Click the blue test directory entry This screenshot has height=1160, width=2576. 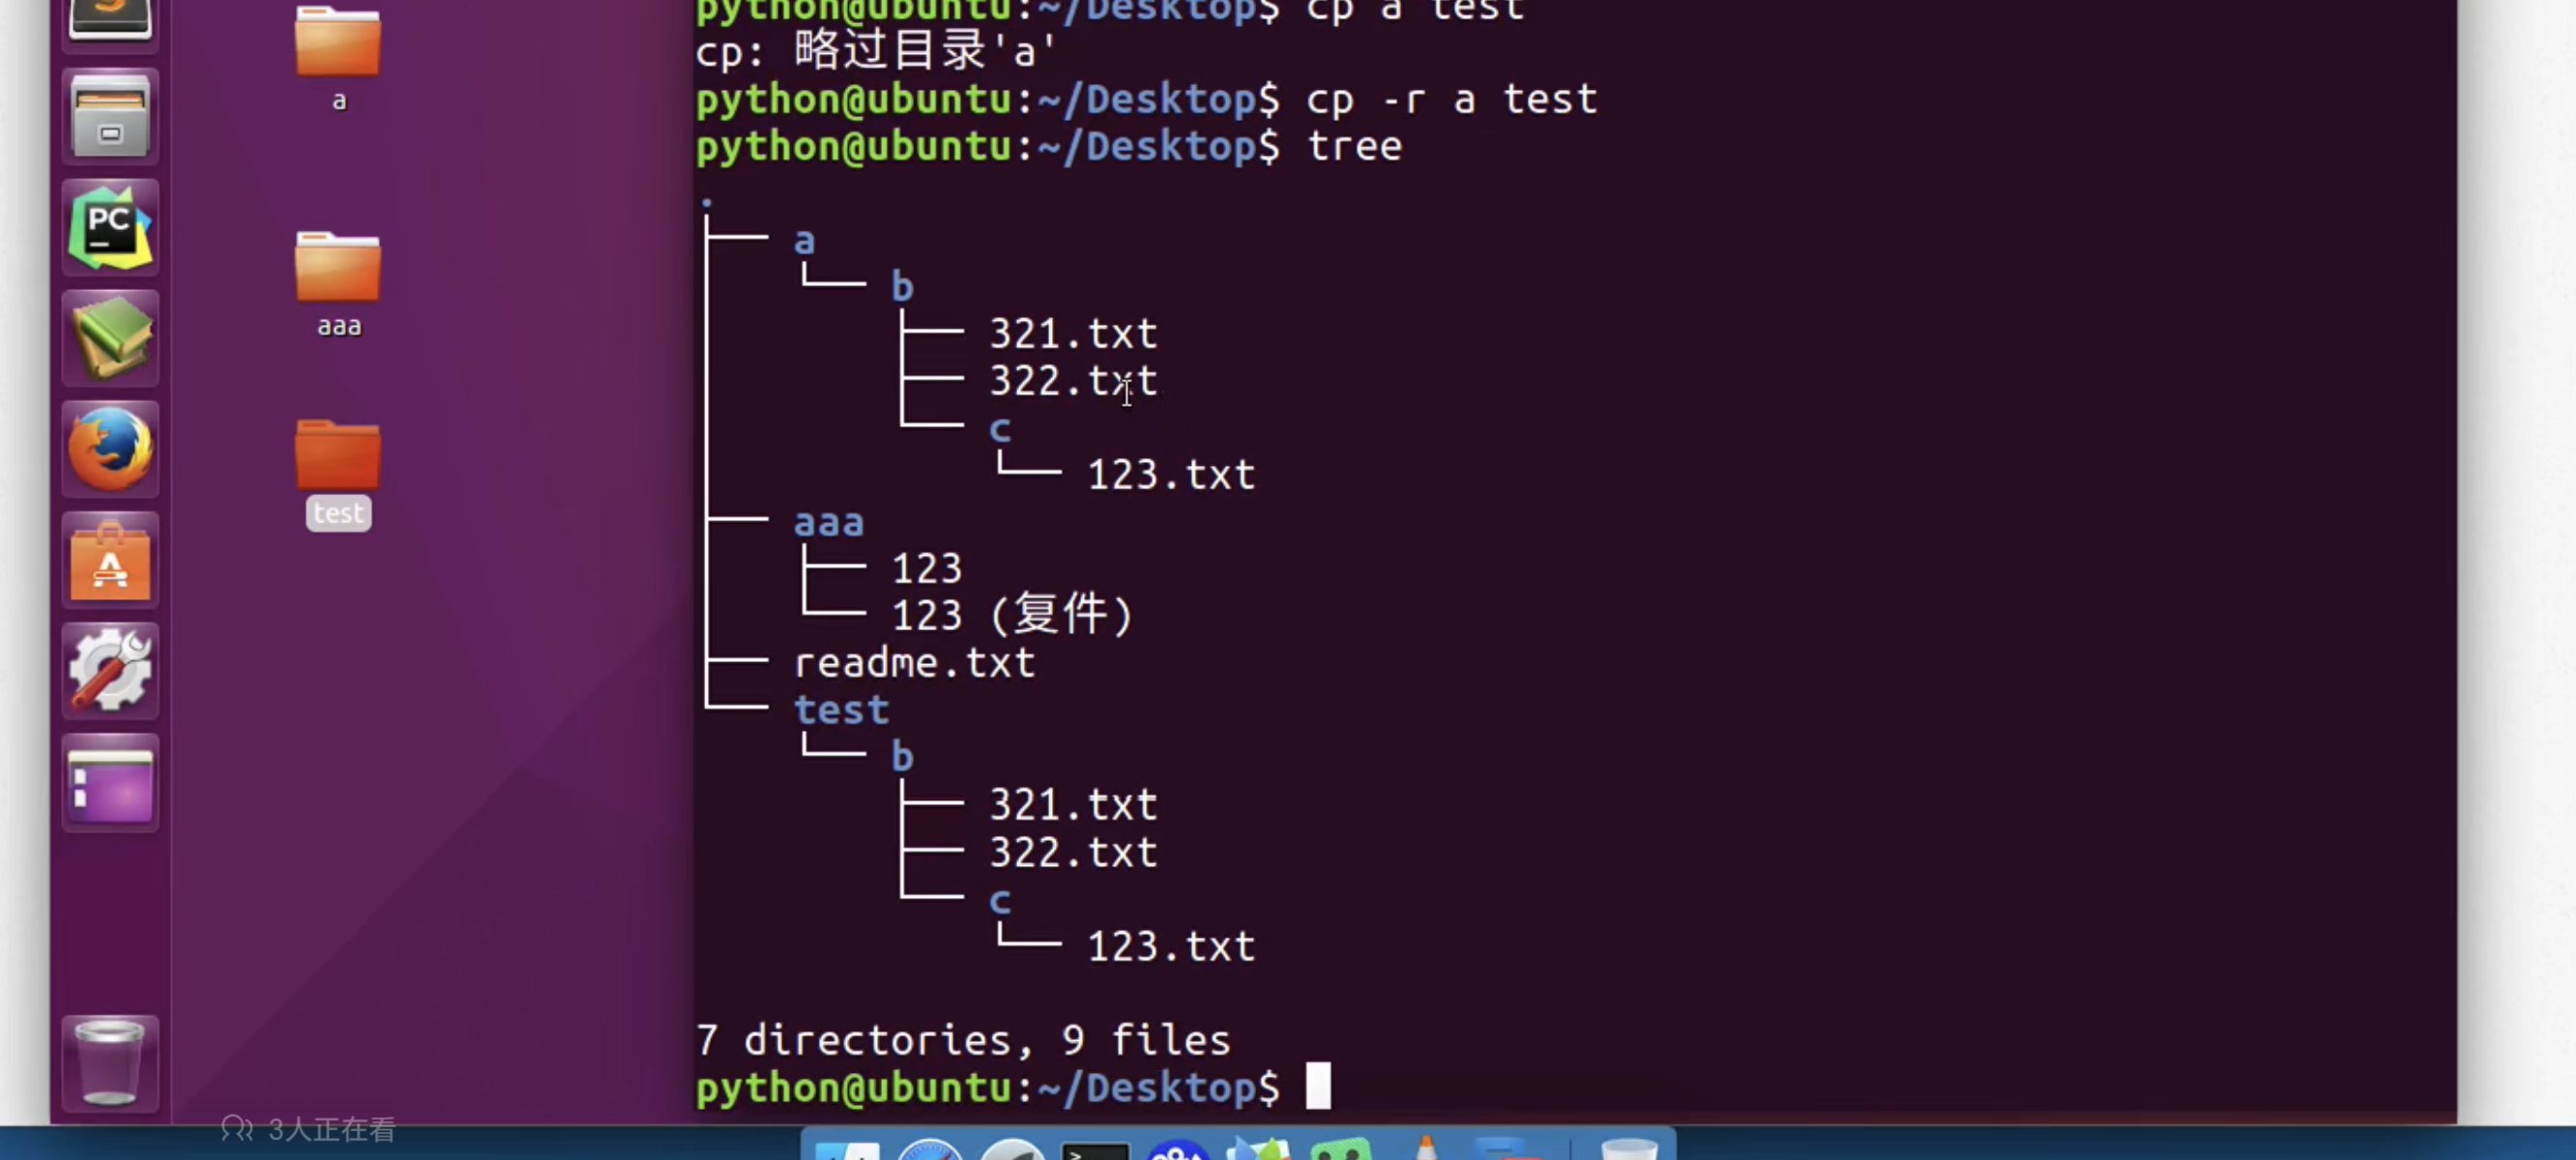841,710
